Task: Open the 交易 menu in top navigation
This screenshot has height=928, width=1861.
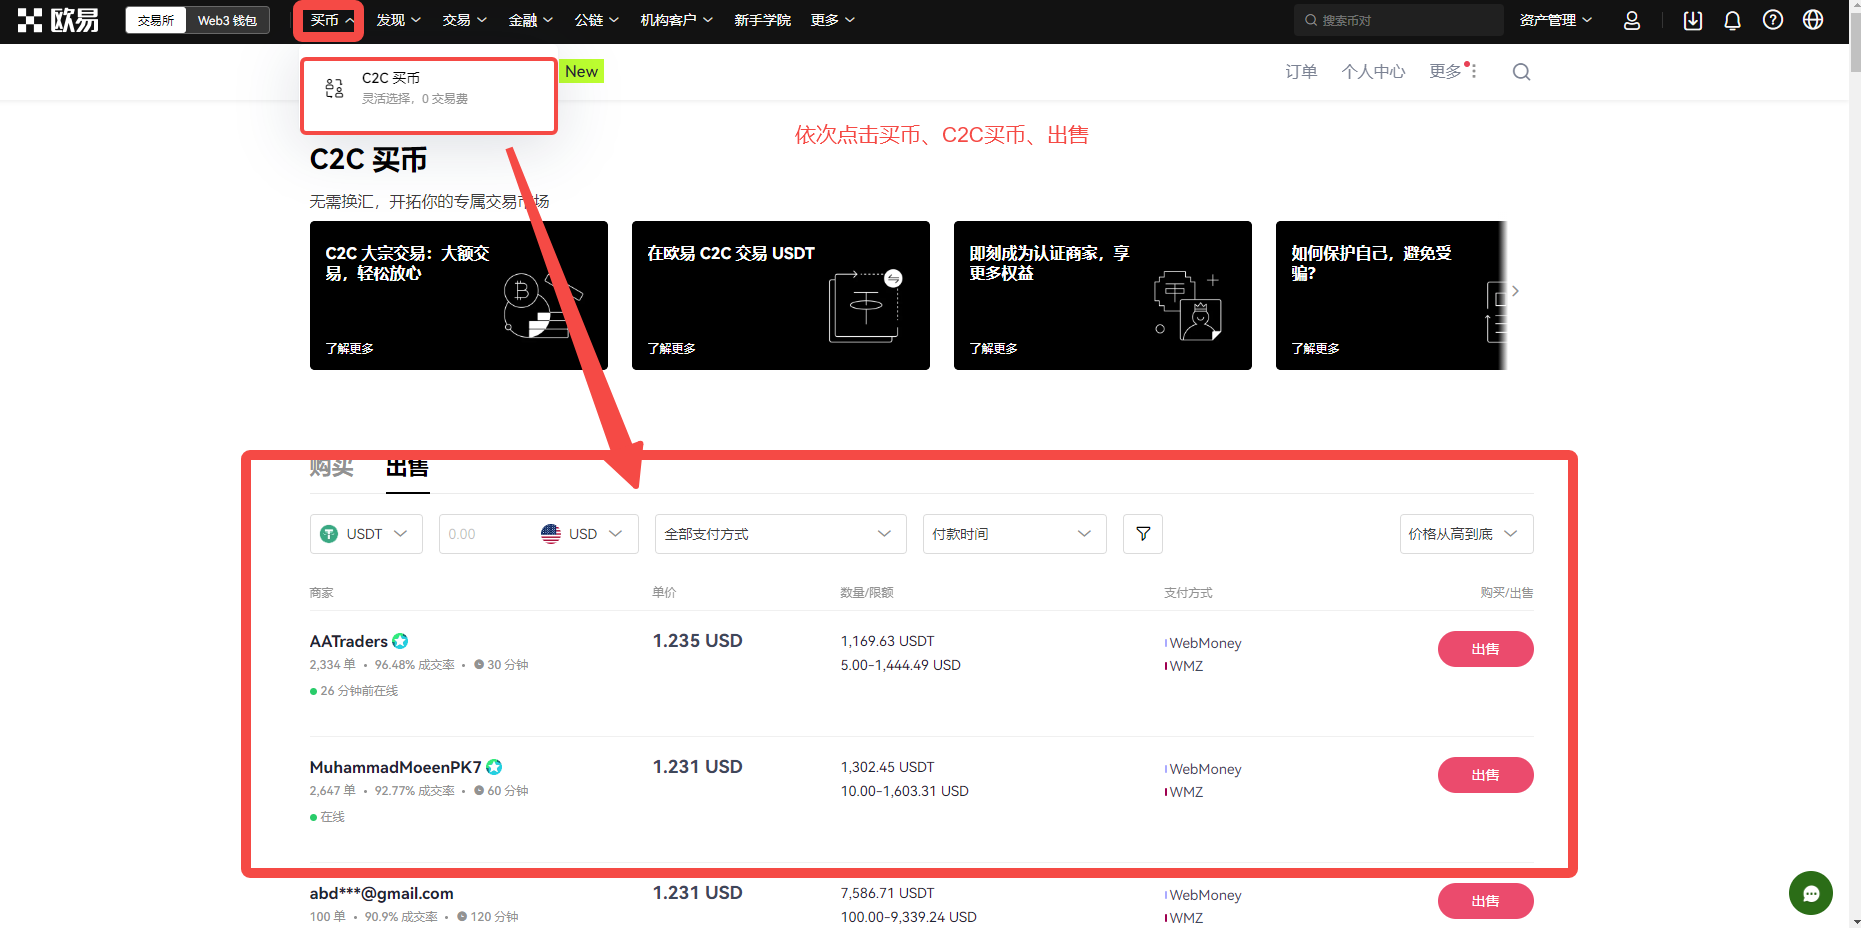Action: point(464,20)
